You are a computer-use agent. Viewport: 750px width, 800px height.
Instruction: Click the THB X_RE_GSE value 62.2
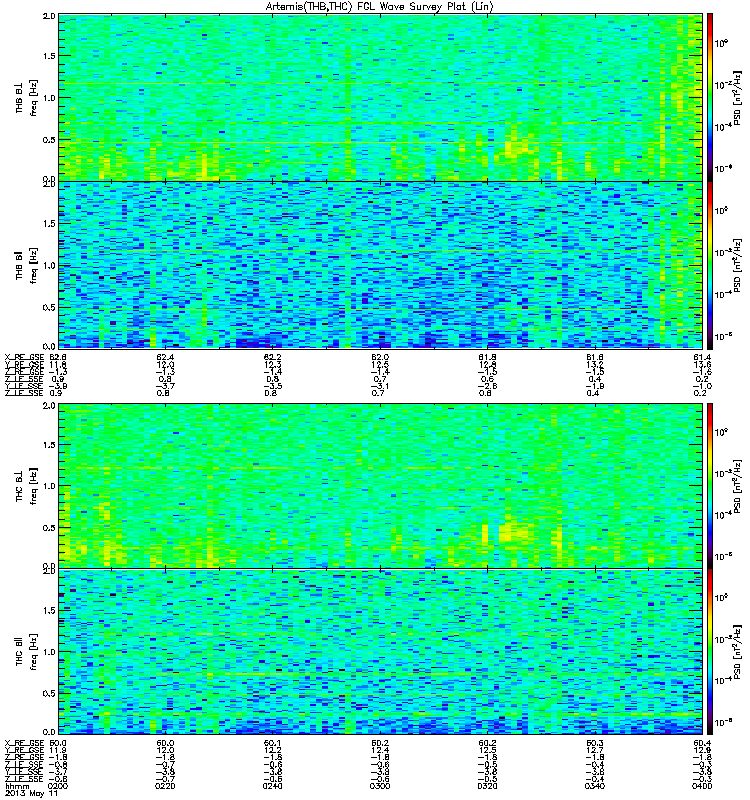[272, 357]
